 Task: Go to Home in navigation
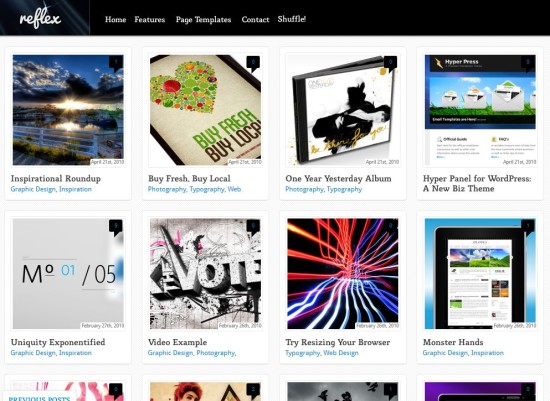pyautogui.click(x=115, y=20)
